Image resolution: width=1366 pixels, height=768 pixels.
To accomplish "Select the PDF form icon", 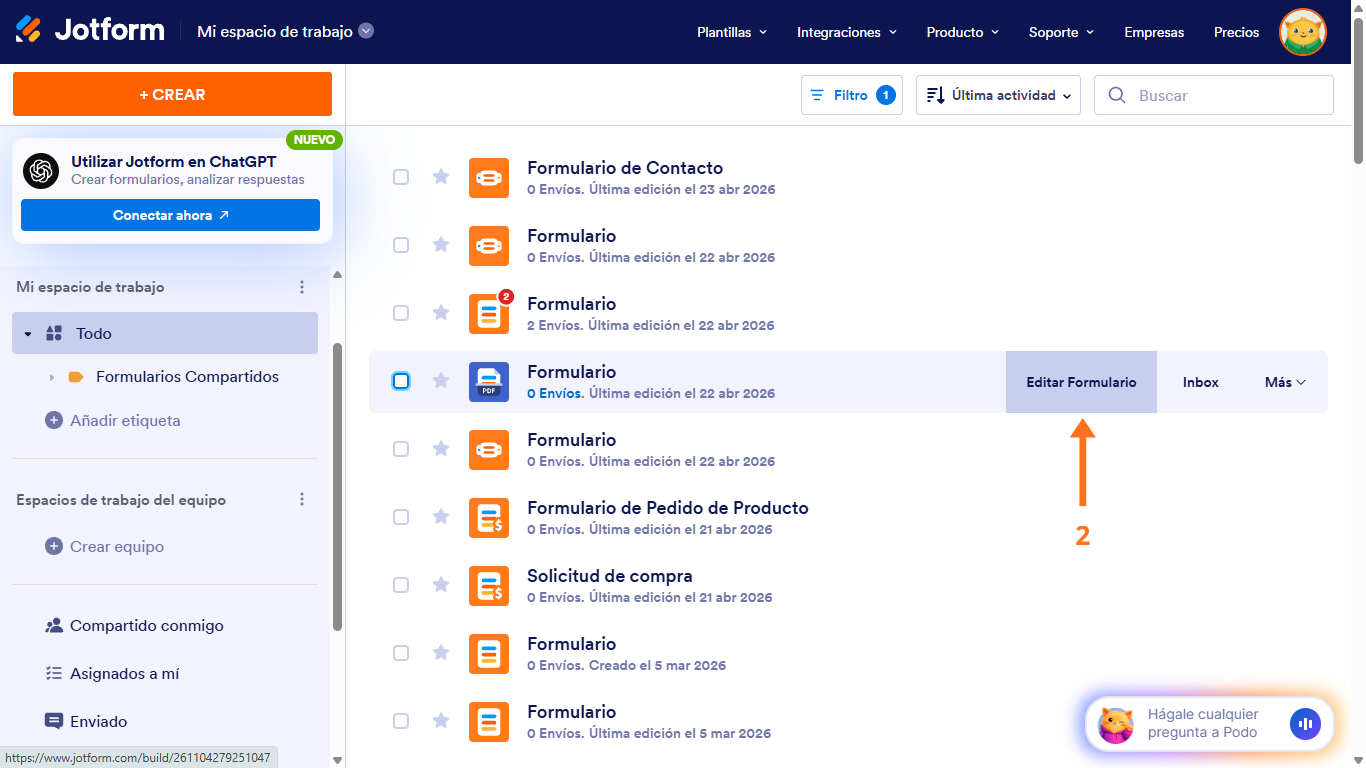I will [x=489, y=381].
